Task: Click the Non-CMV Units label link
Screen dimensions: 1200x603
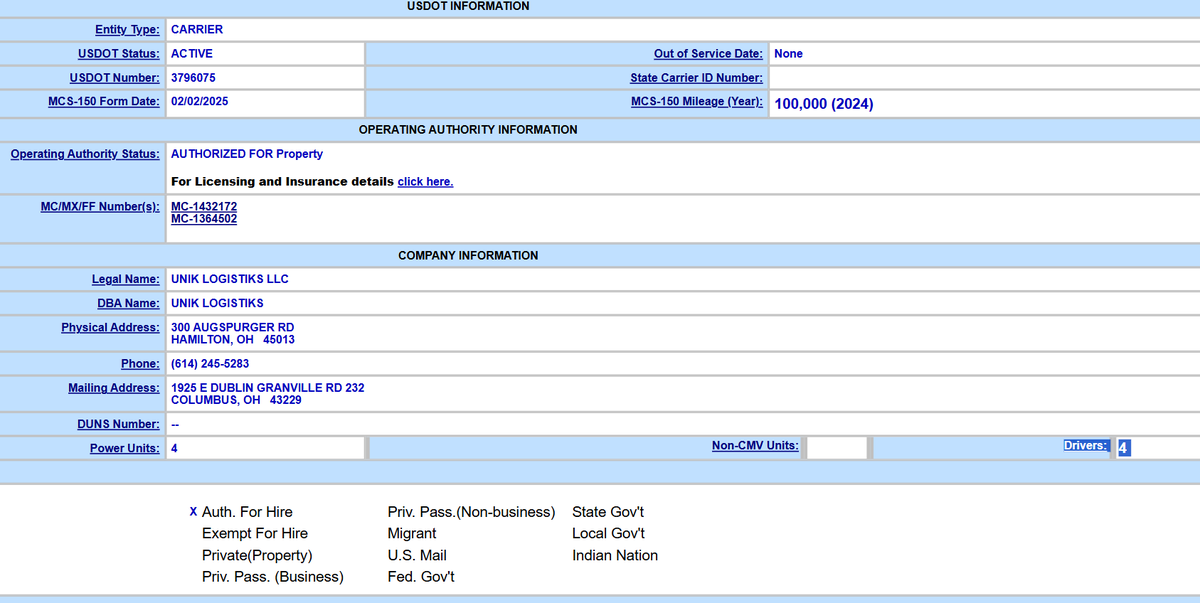Action: tap(755, 446)
